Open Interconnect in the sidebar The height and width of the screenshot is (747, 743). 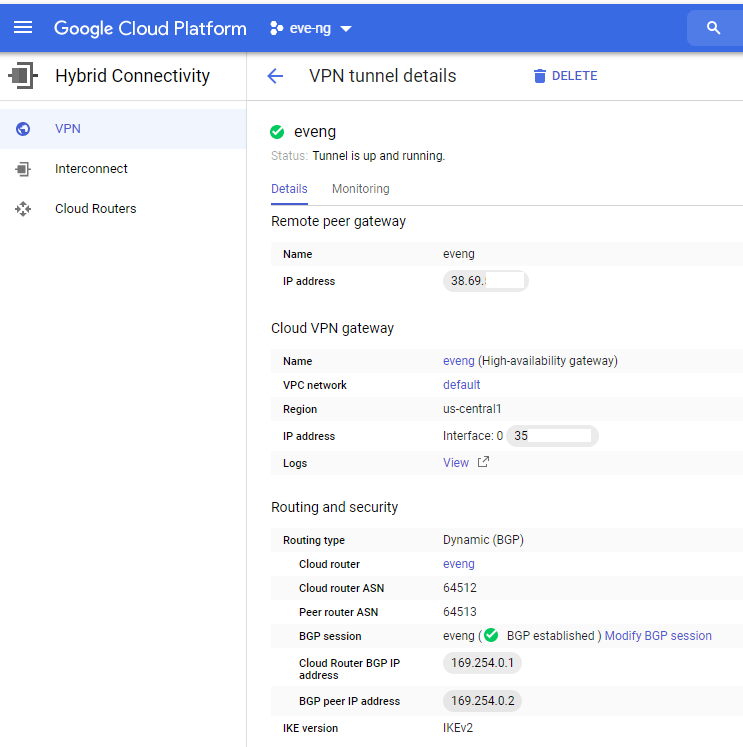click(123, 169)
